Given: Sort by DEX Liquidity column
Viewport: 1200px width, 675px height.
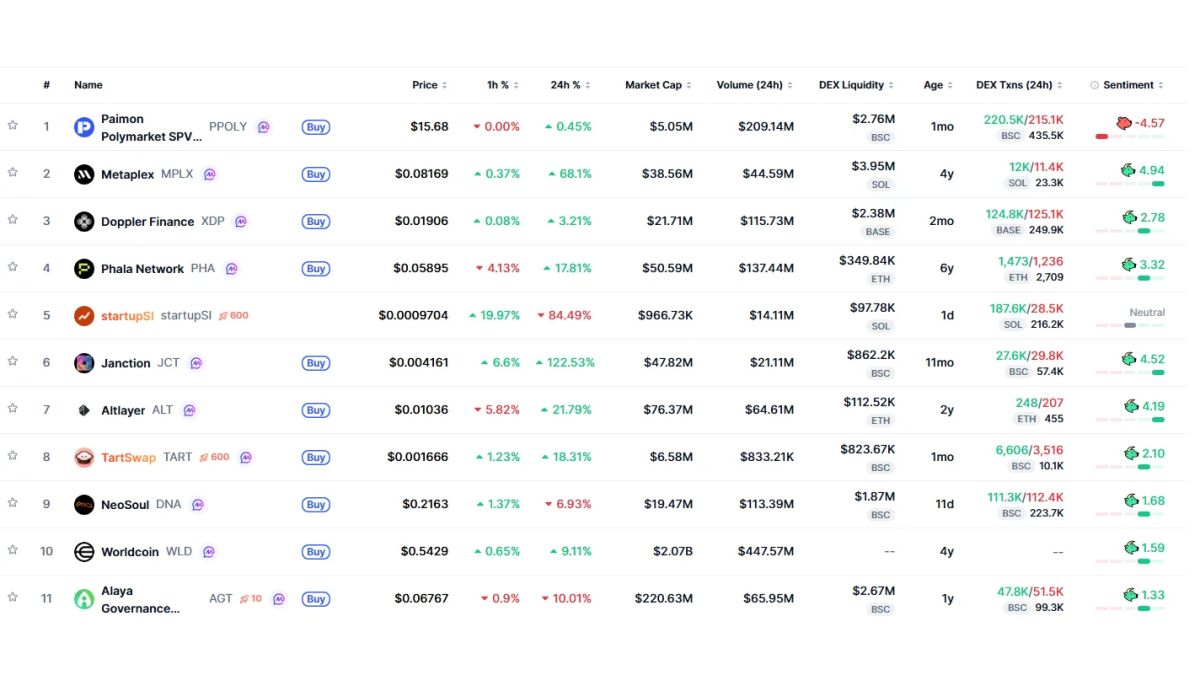Looking at the screenshot, I should [856, 85].
